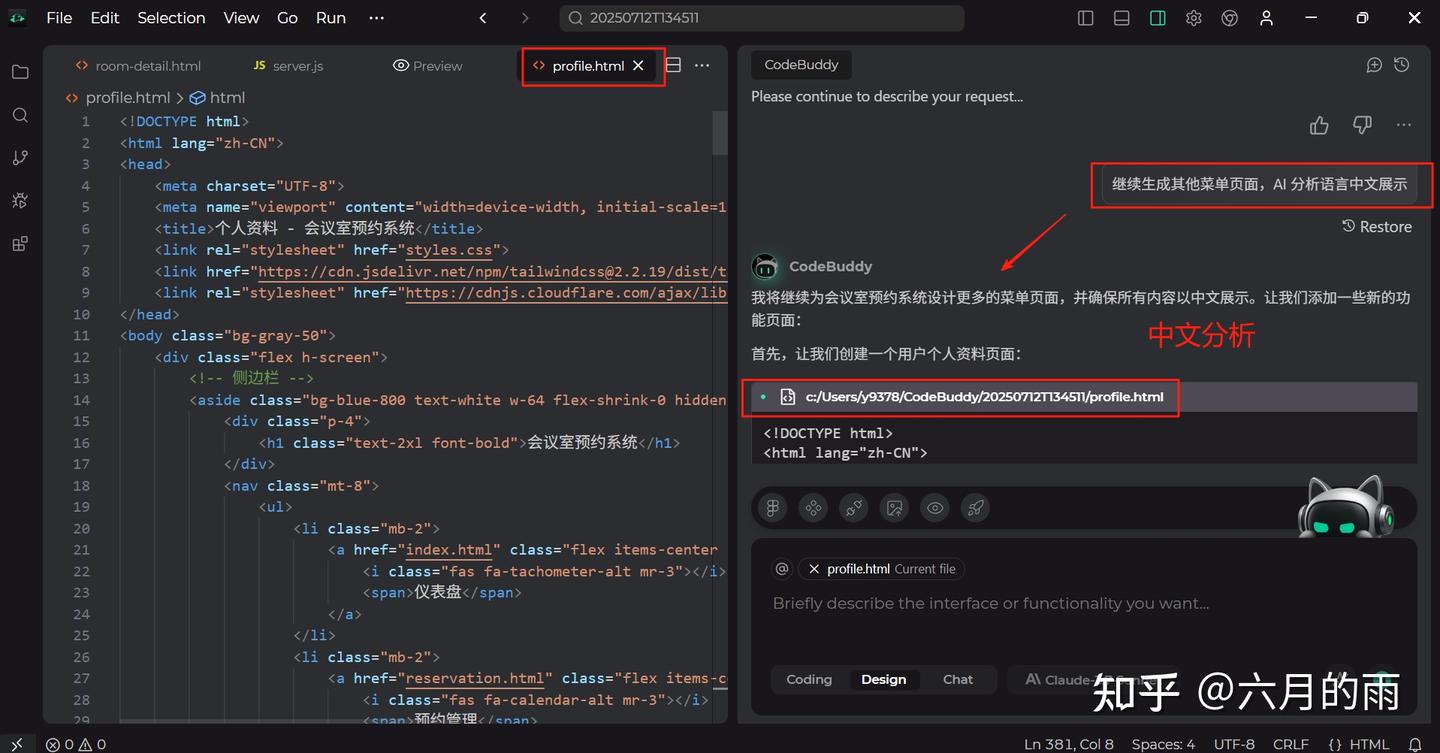This screenshot has height=753, width=1440.
Task: Toggle the bottom panel layout
Action: (x=1122, y=18)
